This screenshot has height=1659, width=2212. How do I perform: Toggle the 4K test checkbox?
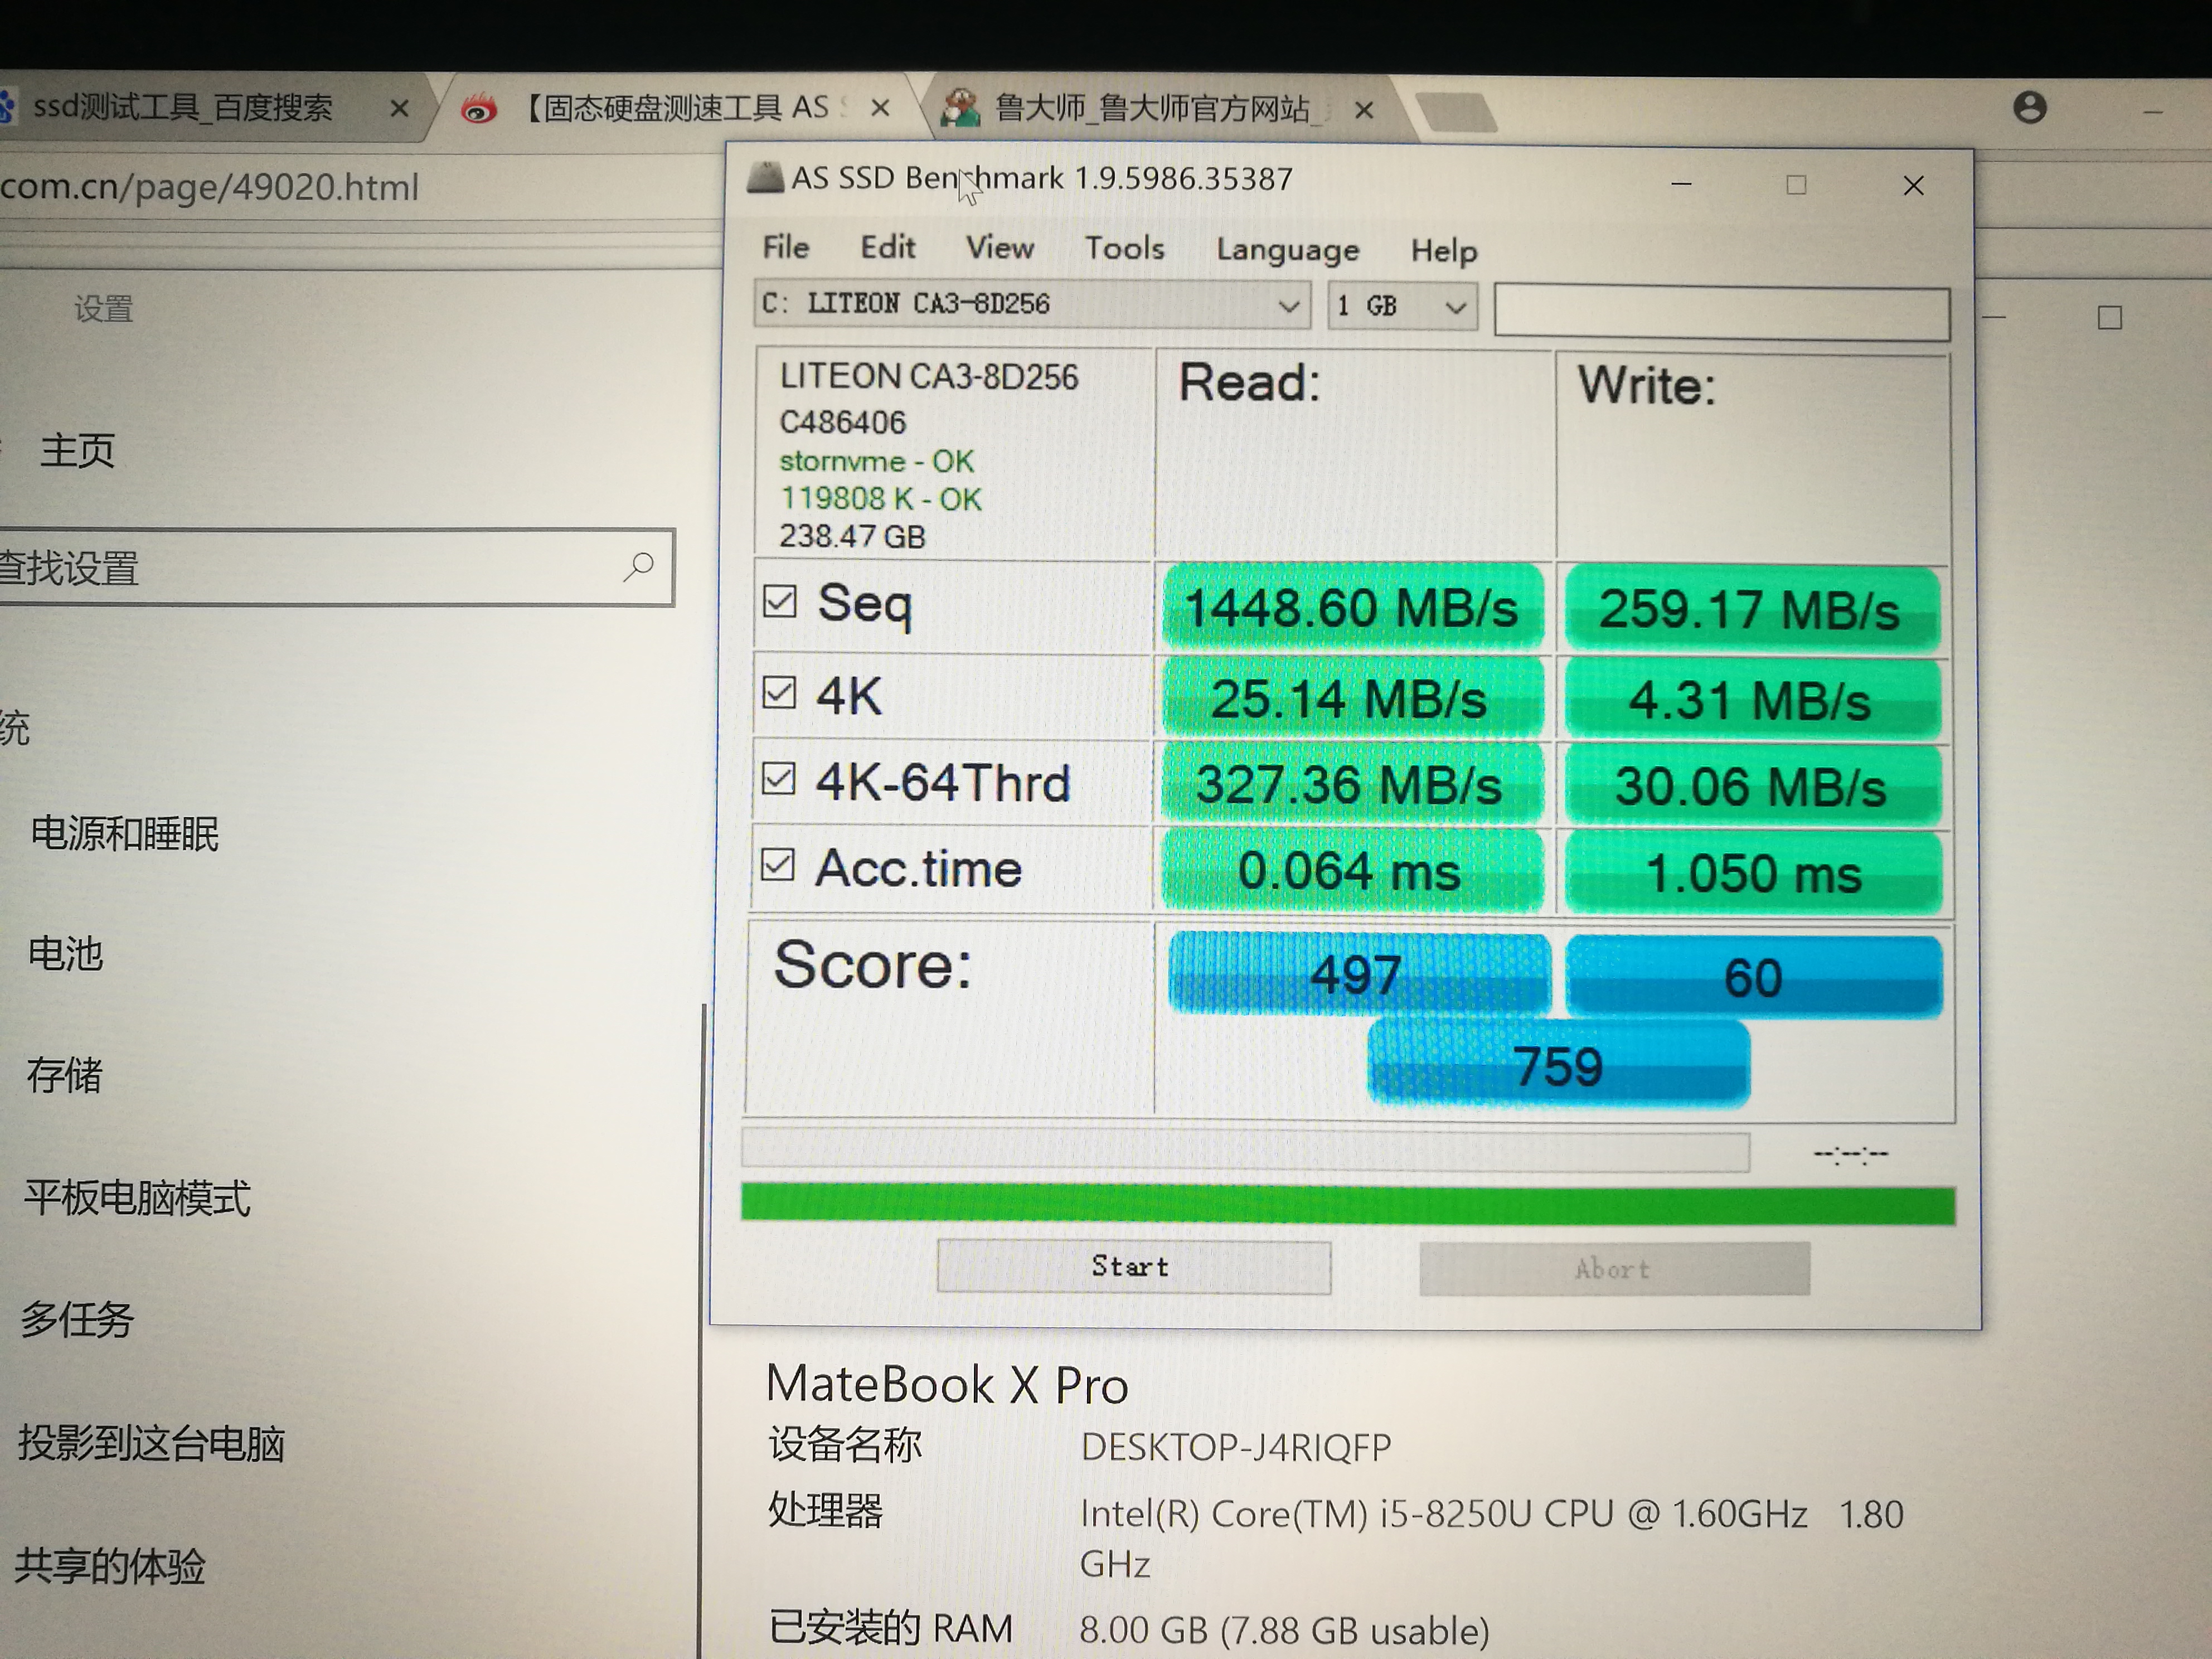click(778, 692)
